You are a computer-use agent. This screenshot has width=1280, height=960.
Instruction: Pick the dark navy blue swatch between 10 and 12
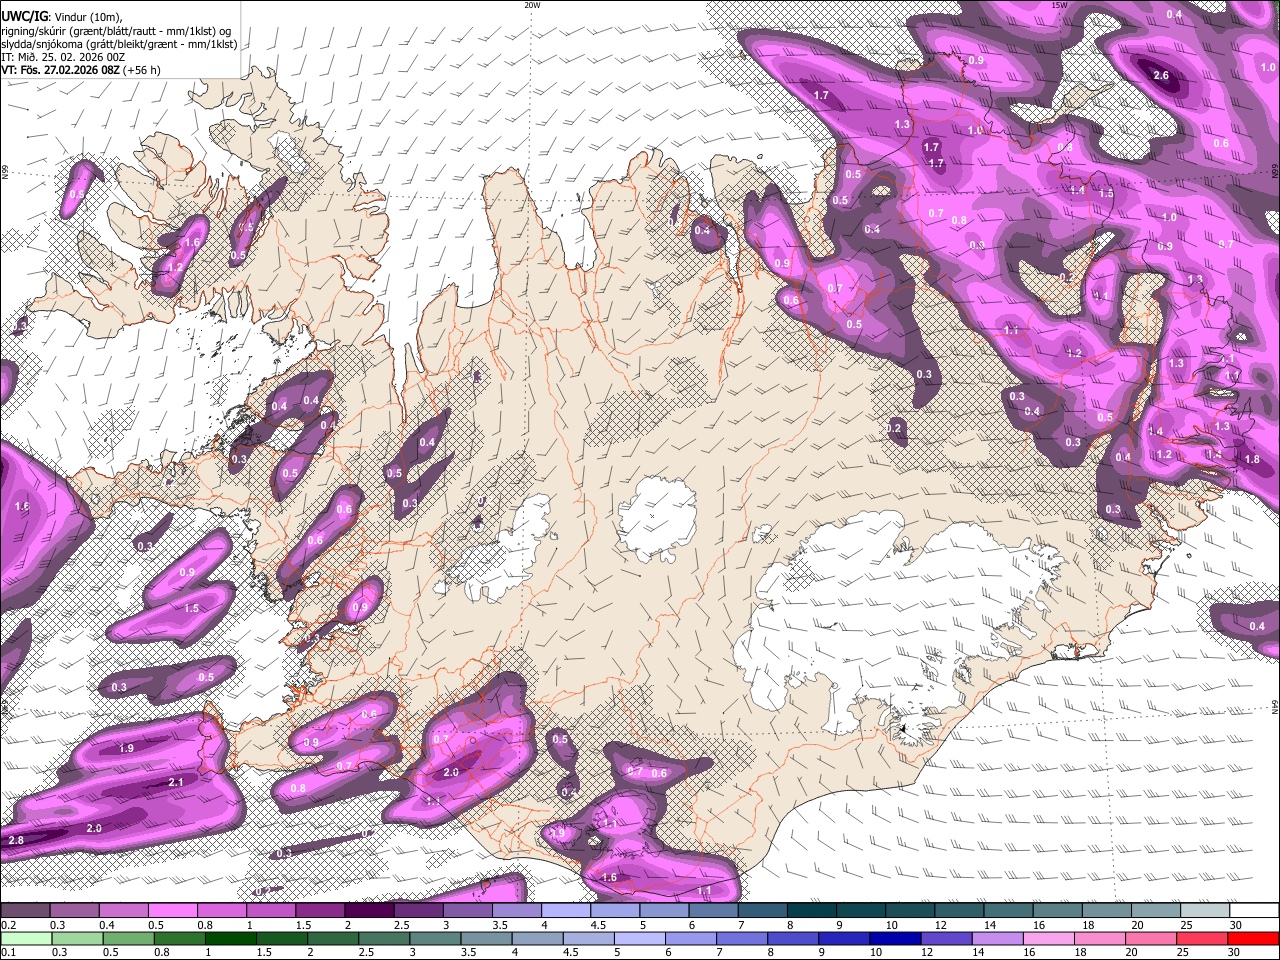click(893, 939)
